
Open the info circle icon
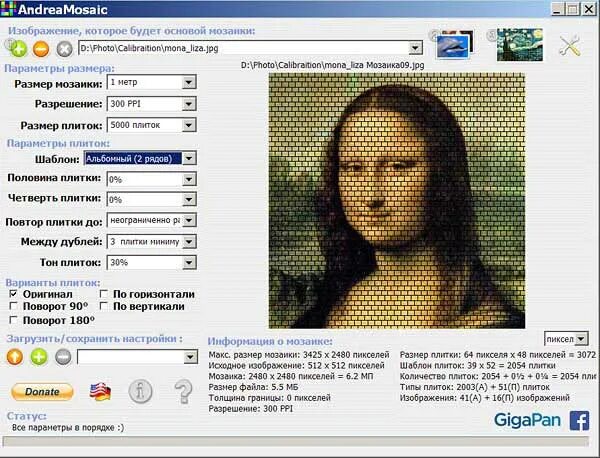pos(140,391)
